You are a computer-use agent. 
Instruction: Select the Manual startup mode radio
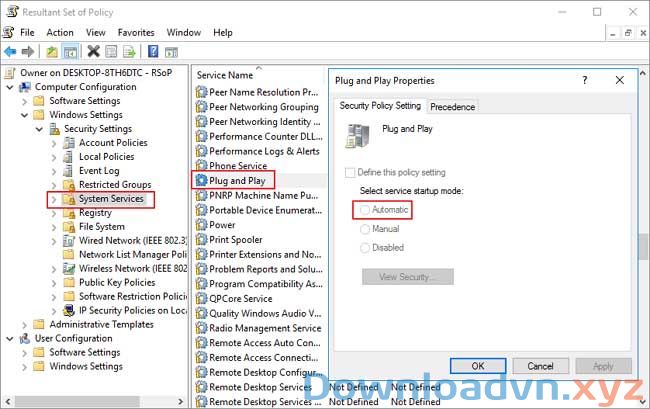365,229
